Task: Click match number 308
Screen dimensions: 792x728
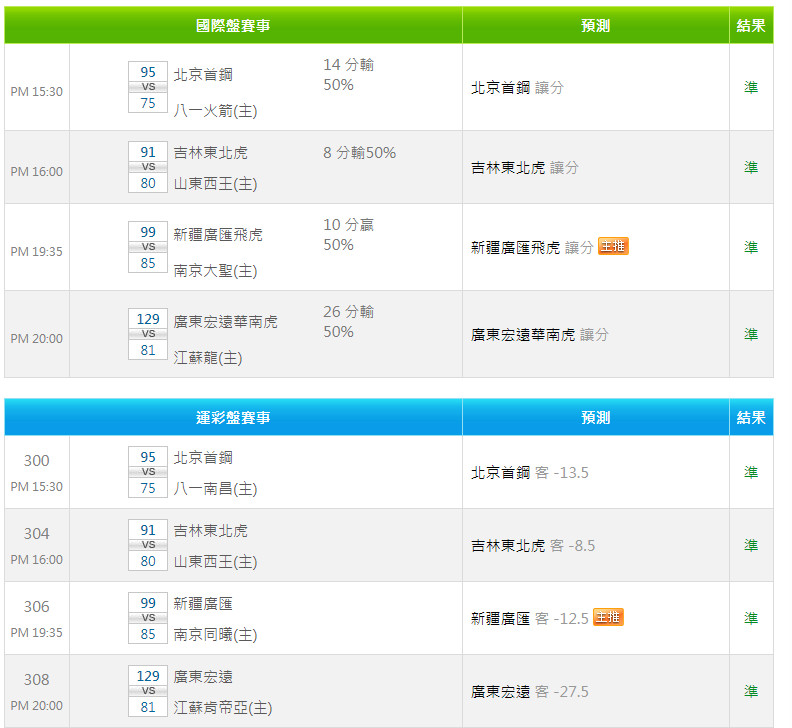Action: click(x=37, y=680)
